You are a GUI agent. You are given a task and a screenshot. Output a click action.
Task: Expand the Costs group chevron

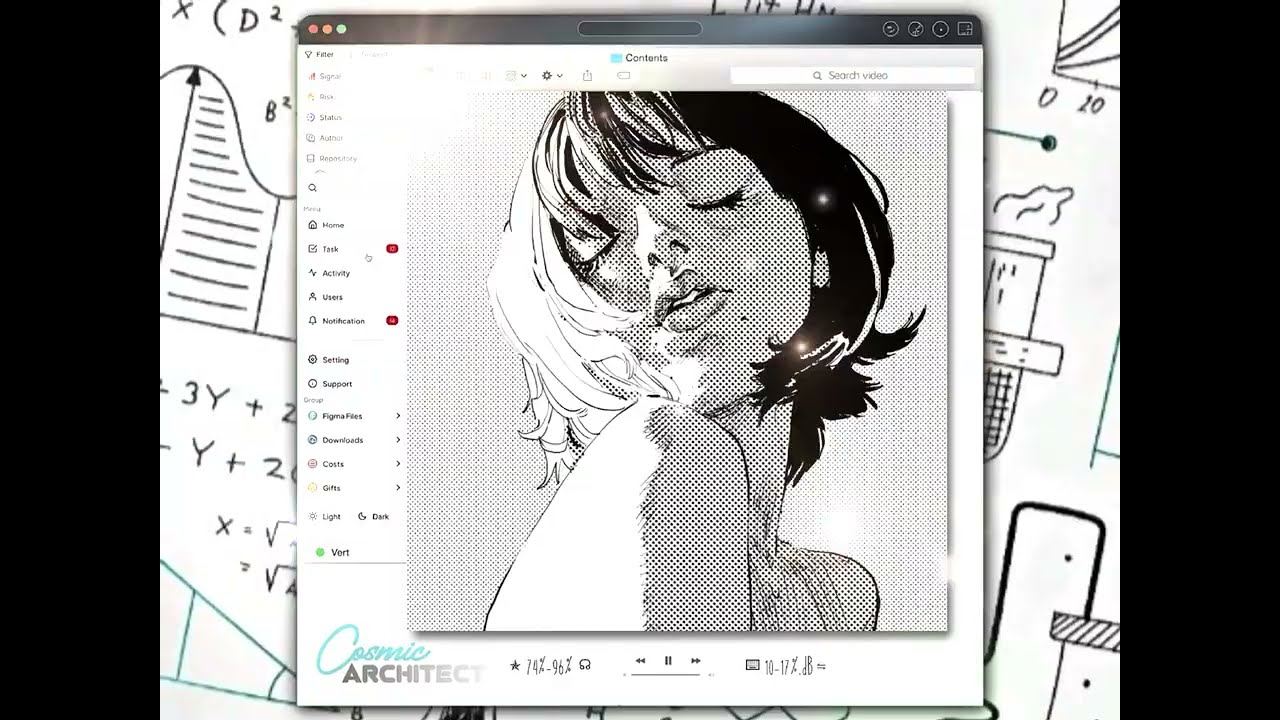[x=398, y=464]
